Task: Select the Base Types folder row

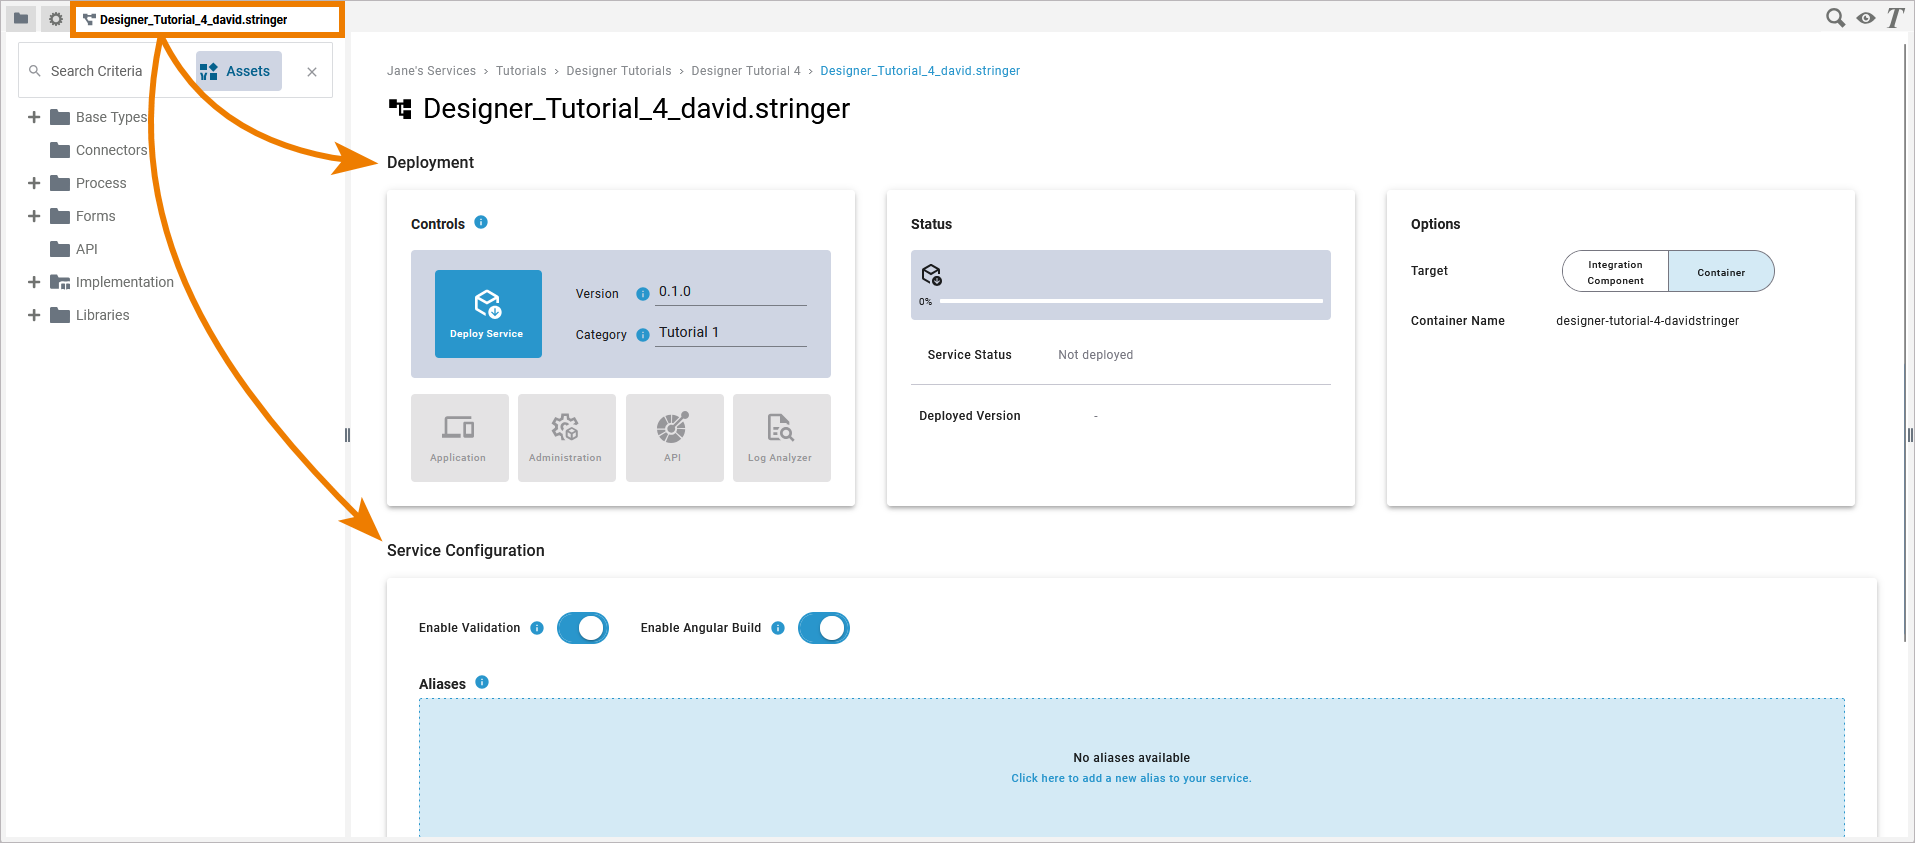Action: coord(98,117)
